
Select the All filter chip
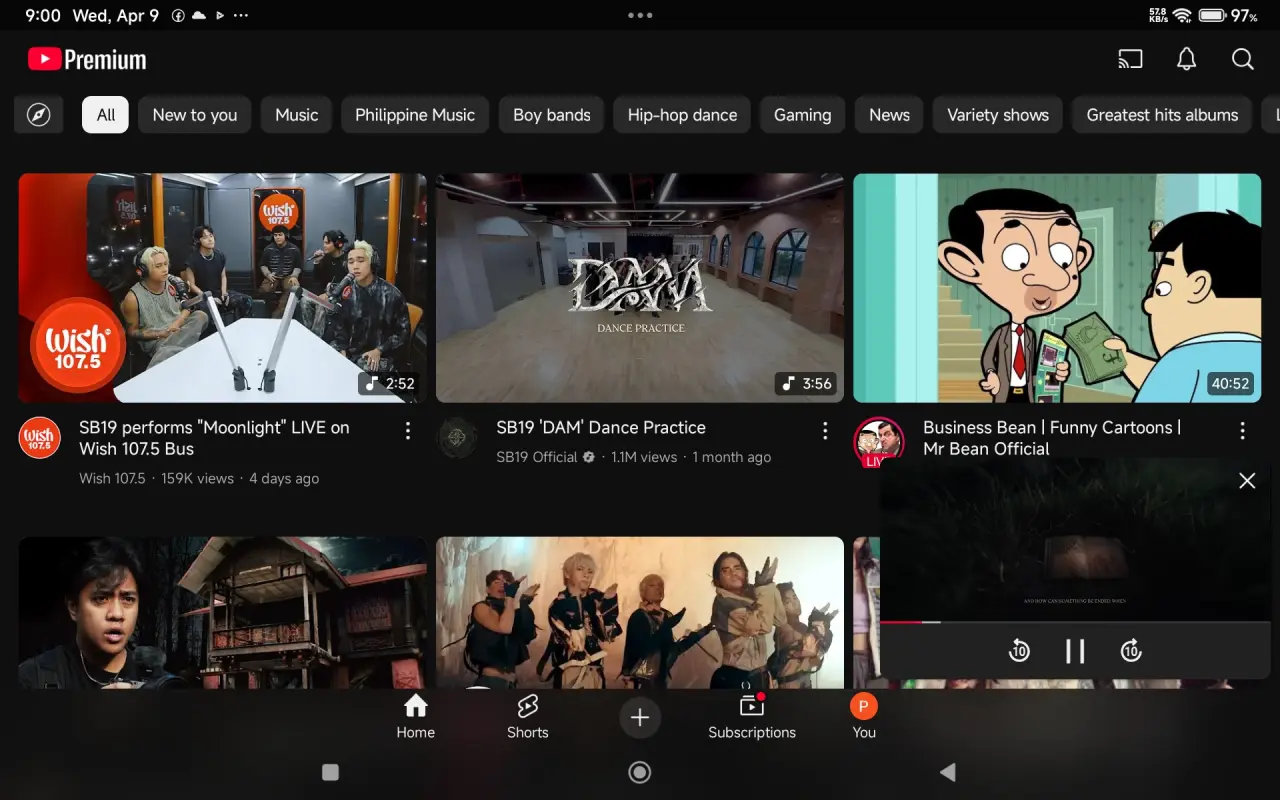pyautogui.click(x=106, y=115)
